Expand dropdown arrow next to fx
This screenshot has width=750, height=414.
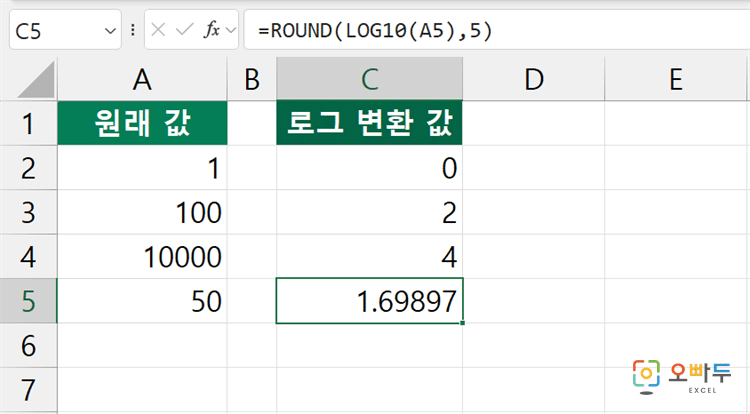tap(231, 31)
